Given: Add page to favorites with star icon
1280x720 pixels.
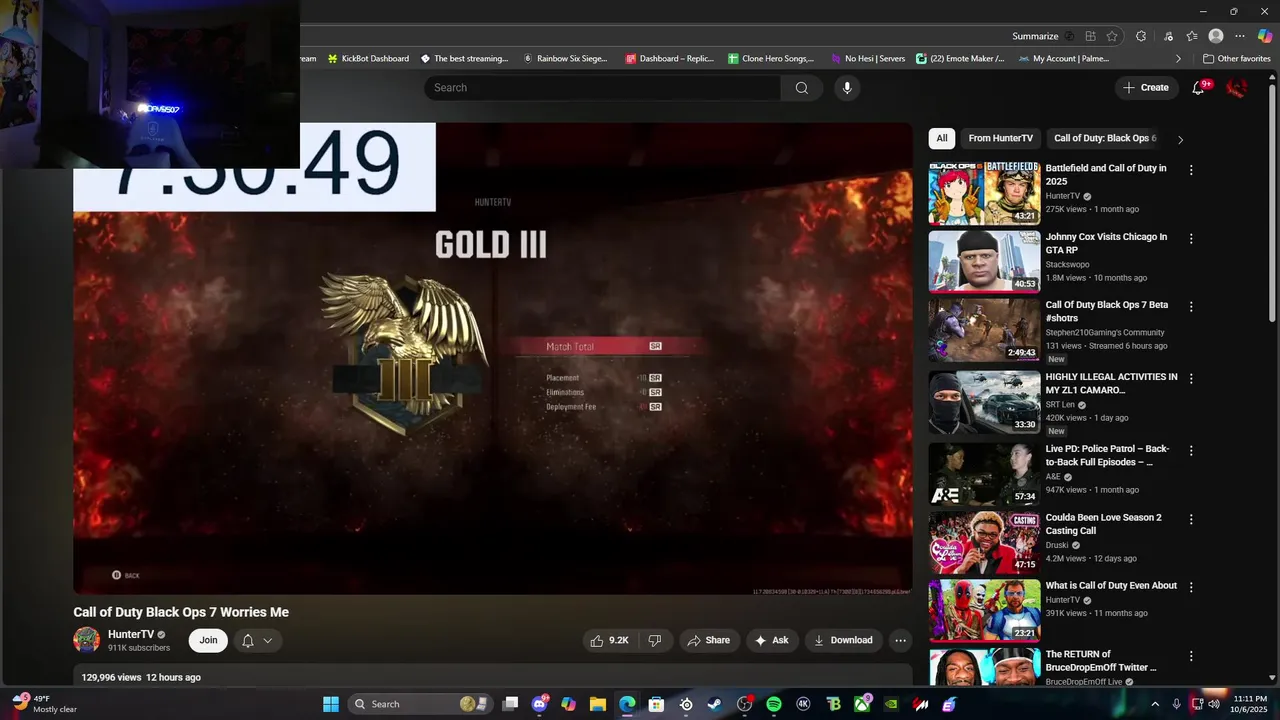Looking at the screenshot, I should click(1112, 36).
